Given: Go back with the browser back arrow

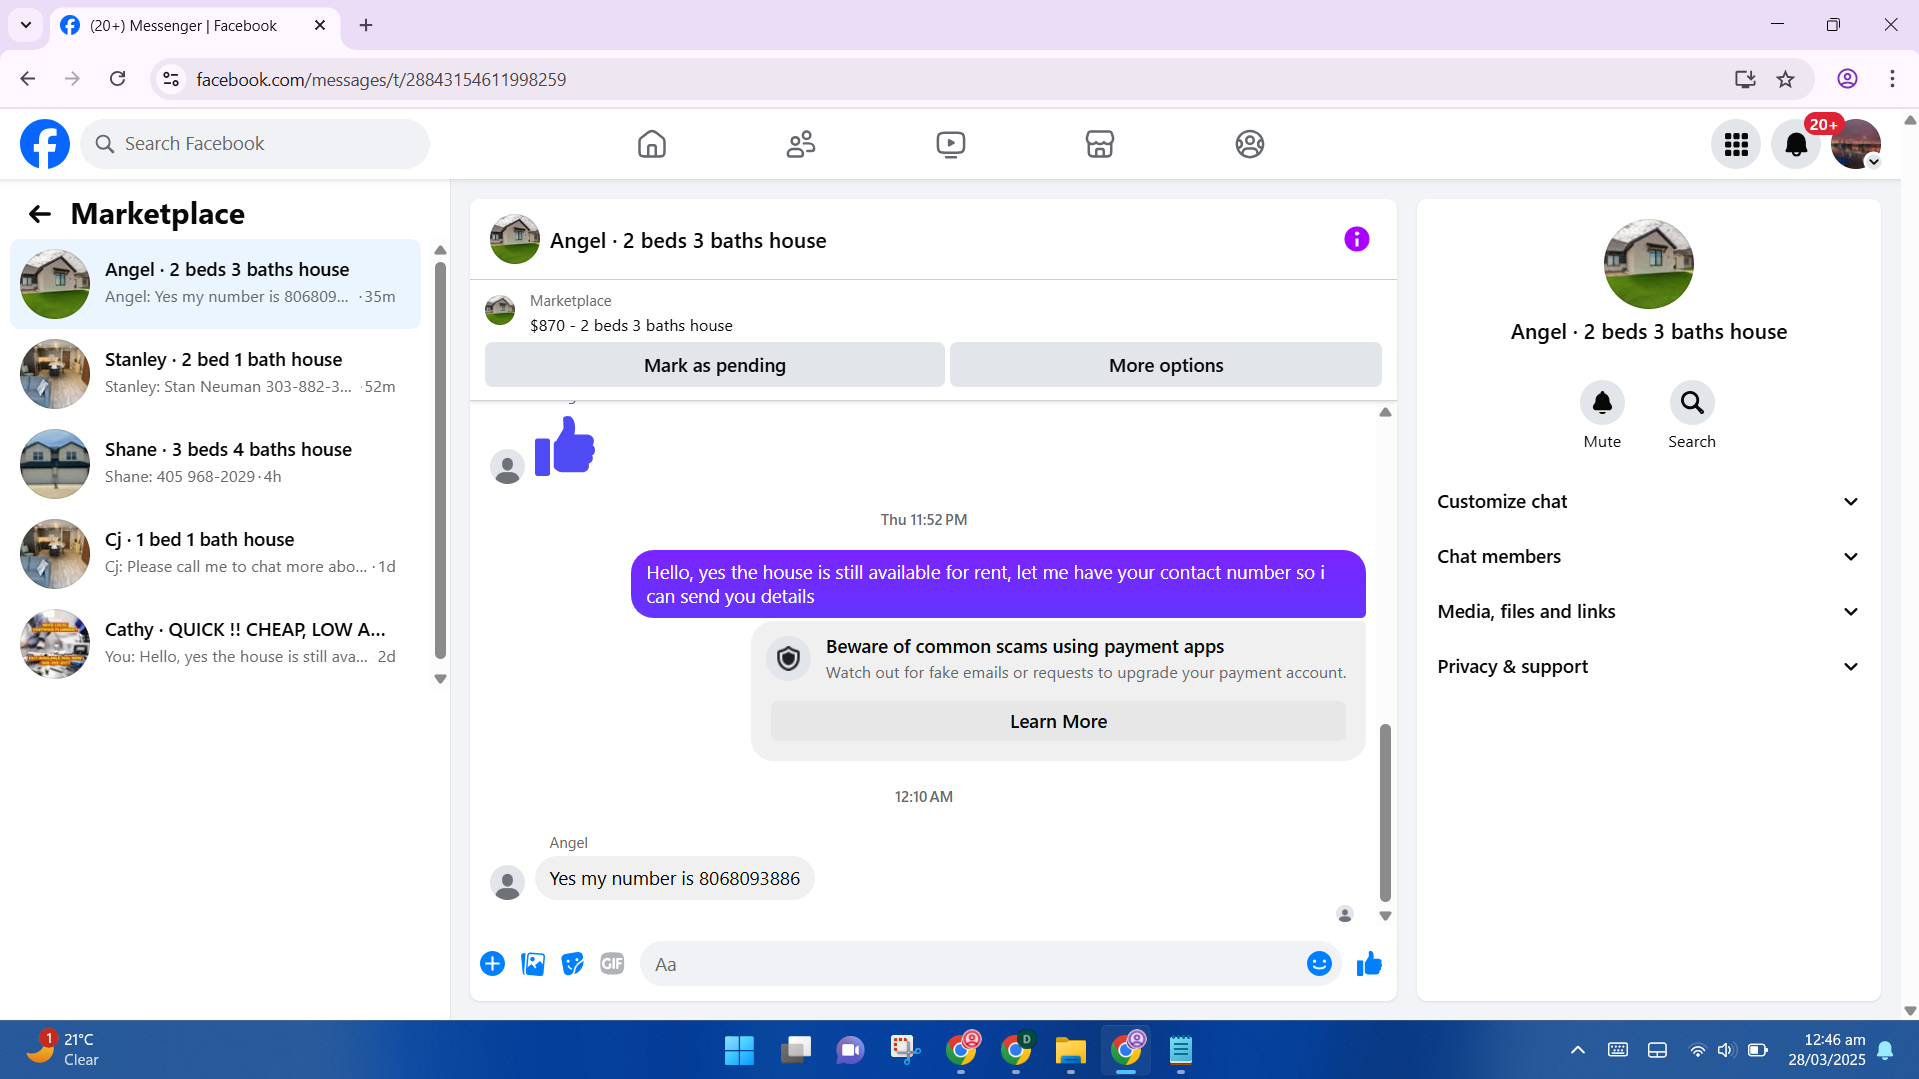Looking at the screenshot, I should (28, 79).
